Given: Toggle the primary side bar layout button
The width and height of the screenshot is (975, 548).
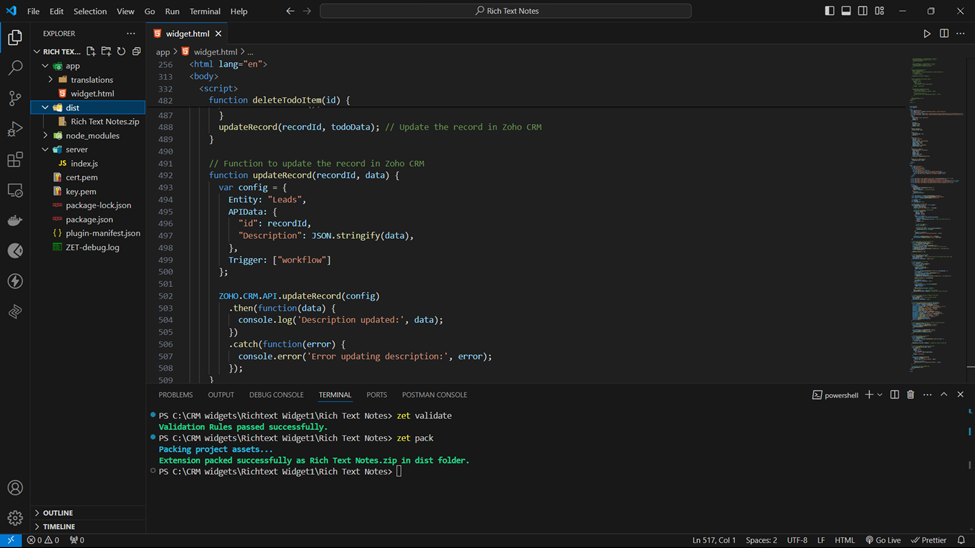Looking at the screenshot, I should coord(829,11).
